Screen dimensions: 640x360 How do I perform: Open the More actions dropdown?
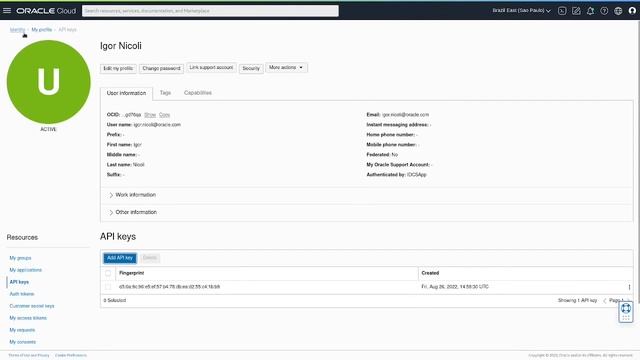(x=286, y=68)
